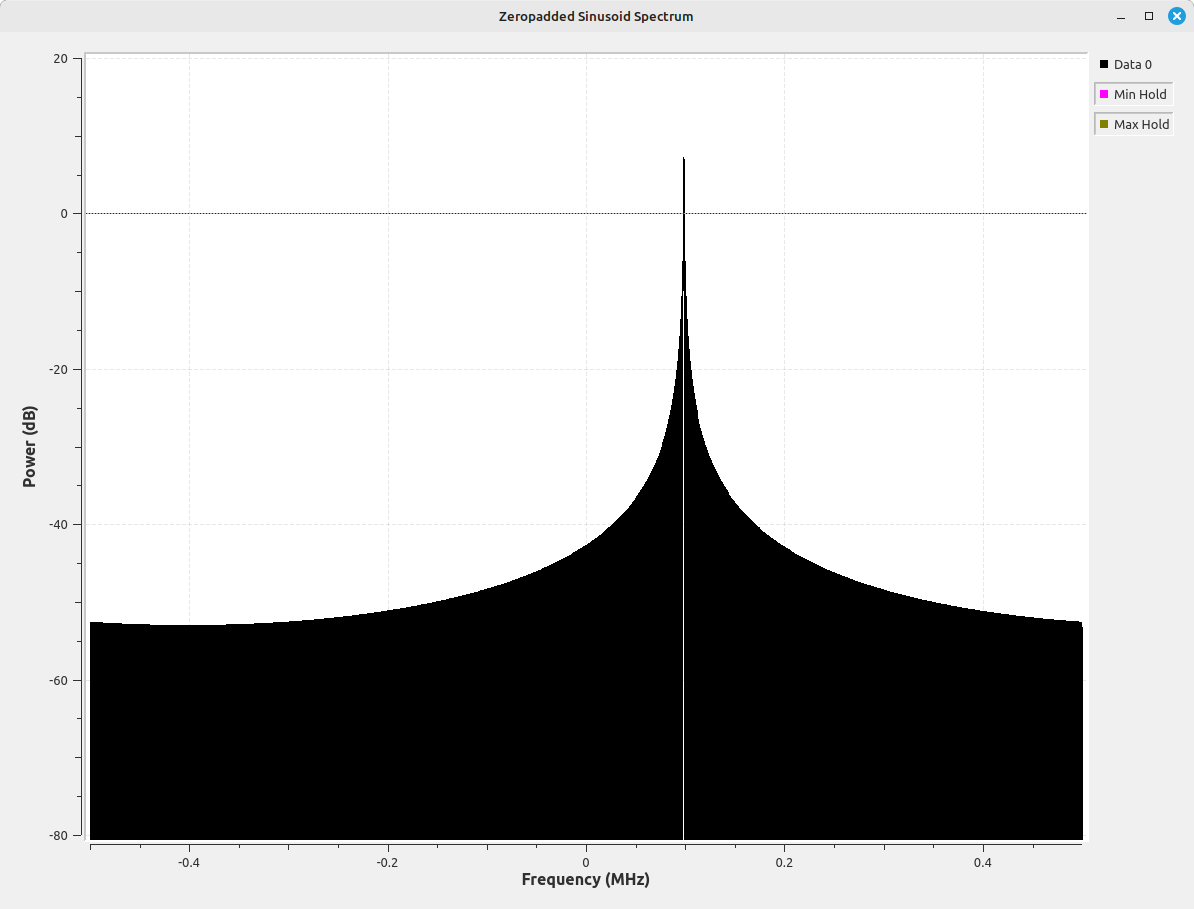
Task: Minimize the spectrum plot window
Action: pyautogui.click(x=1123, y=16)
